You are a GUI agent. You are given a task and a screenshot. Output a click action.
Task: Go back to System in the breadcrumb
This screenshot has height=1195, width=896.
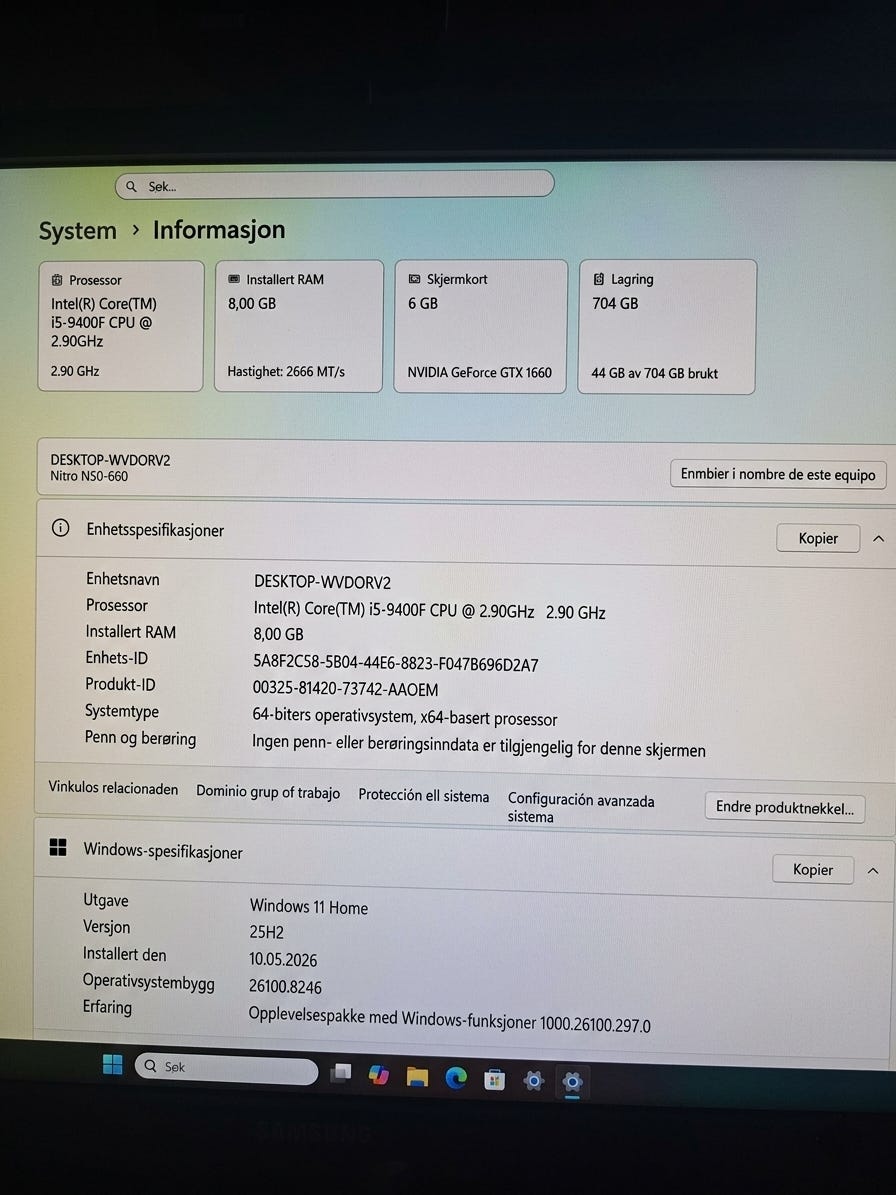(x=78, y=231)
